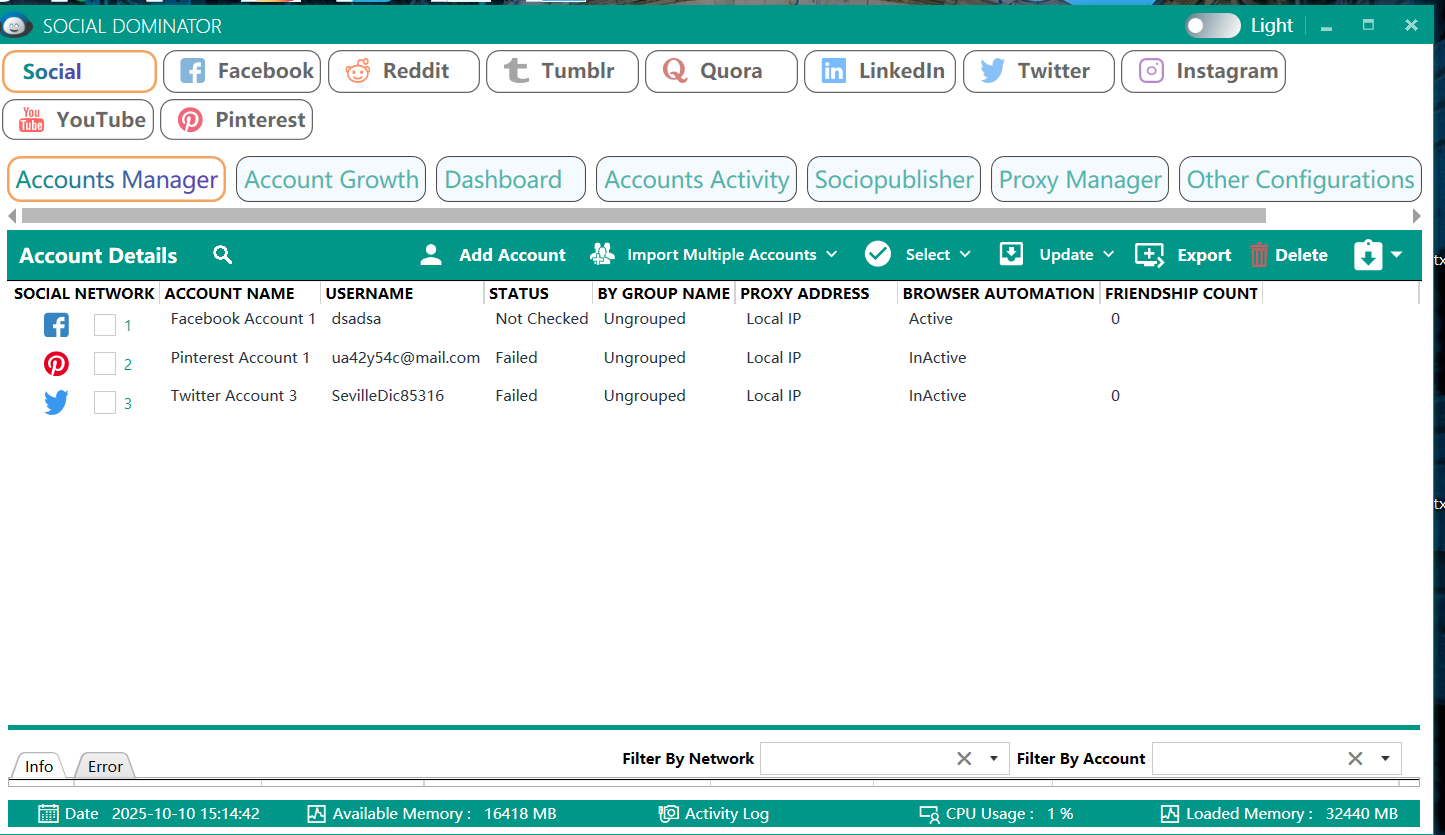
Task: Switch to the Proxy Manager tab
Action: [x=1080, y=180]
